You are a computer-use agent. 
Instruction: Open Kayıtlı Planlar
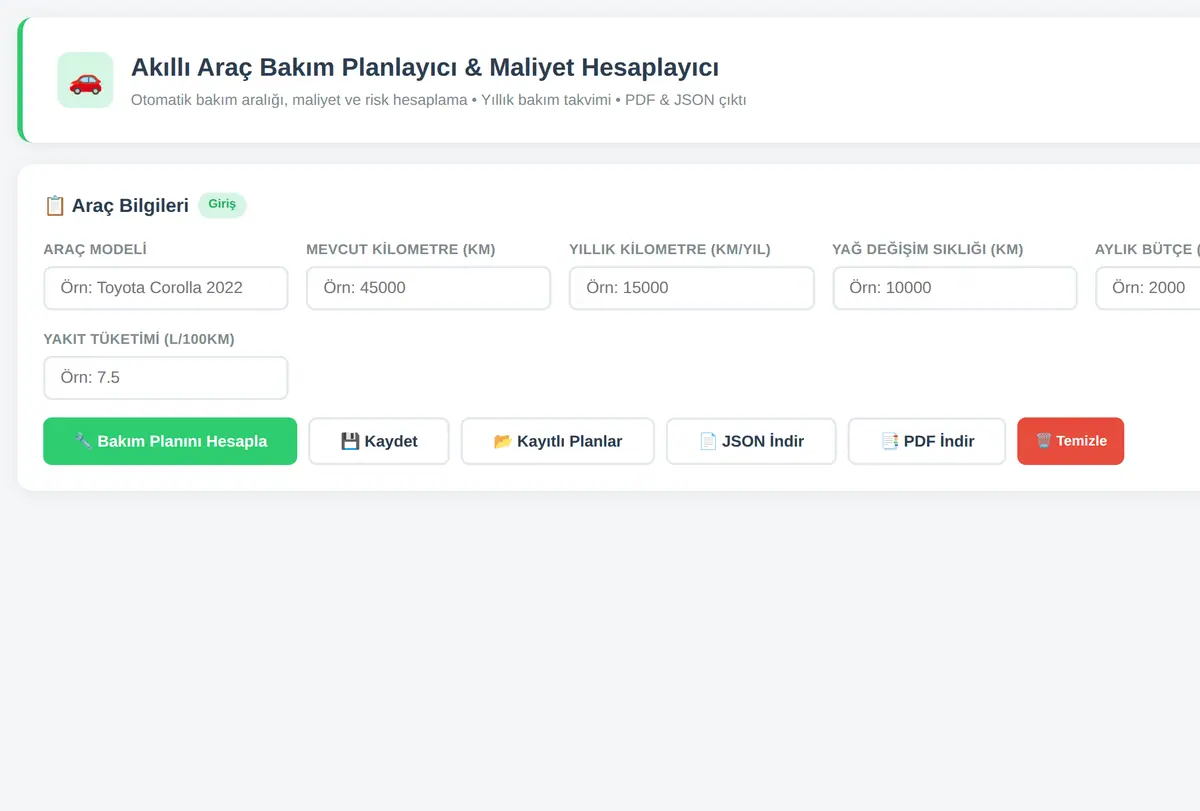click(x=558, y=441)
